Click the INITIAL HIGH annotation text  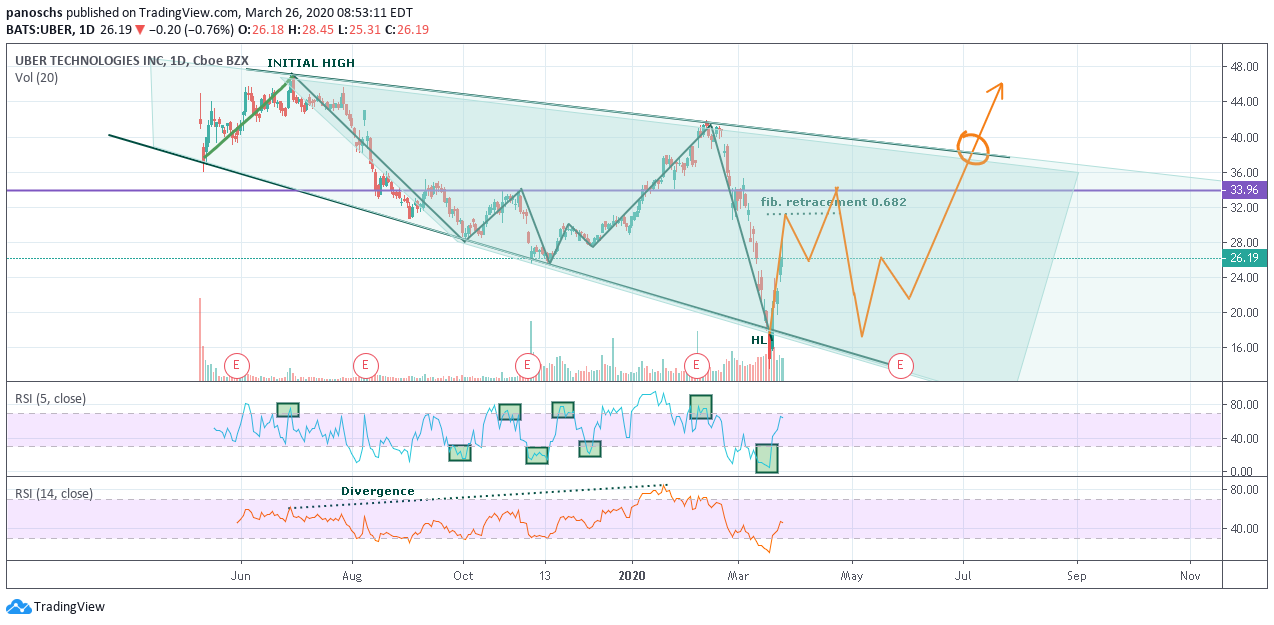[x=310, y=63]
